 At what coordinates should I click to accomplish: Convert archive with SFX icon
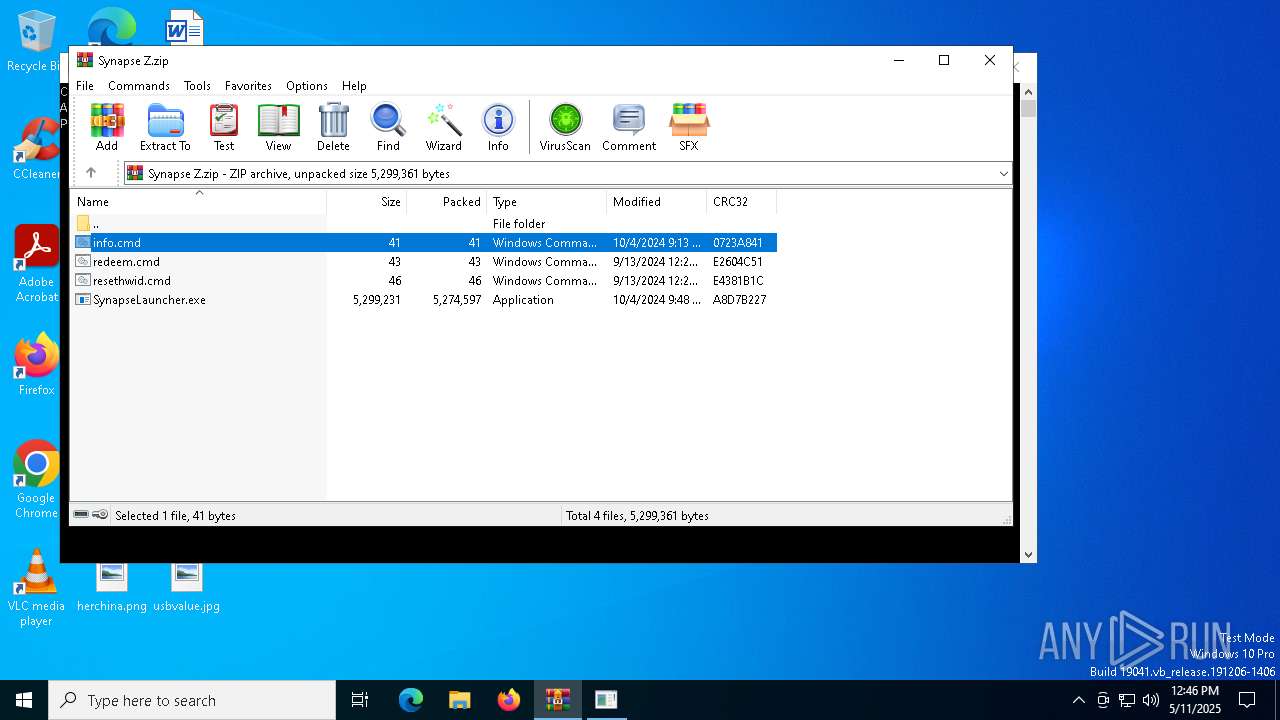pyautogui.click(x=689, y=127)
